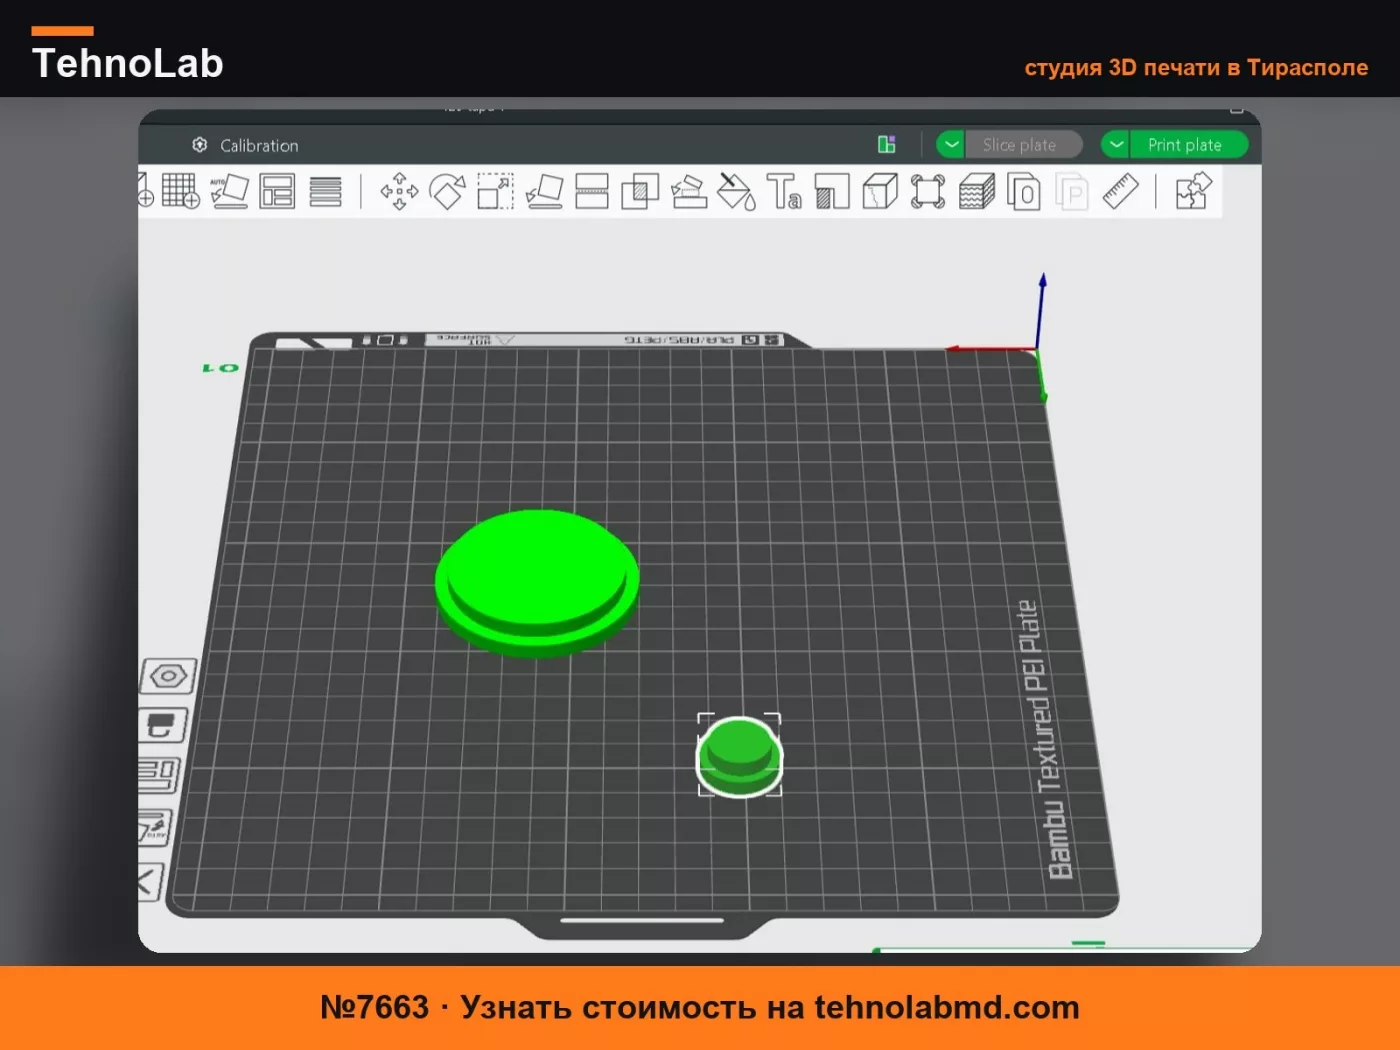The height and width of the screenshot is (1050, 1400).
Task: Click the Slice plate button
Action: [1023, 145]
